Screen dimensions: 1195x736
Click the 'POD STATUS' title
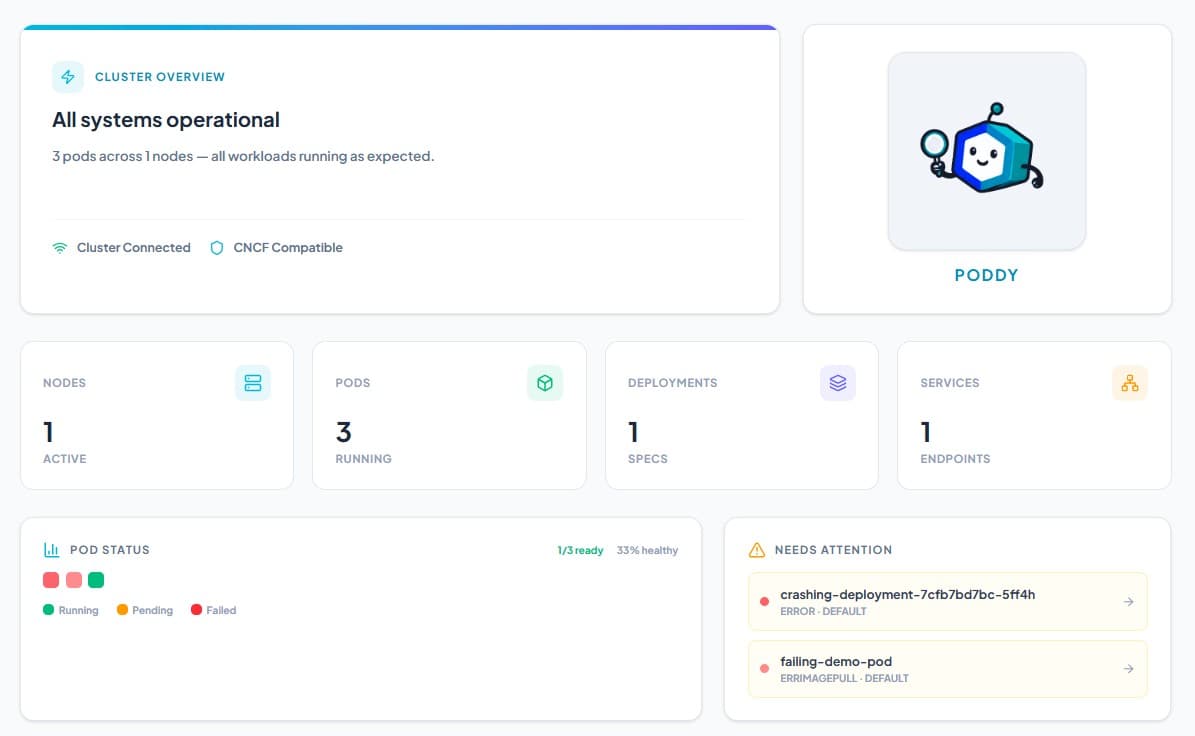(109, 549)
